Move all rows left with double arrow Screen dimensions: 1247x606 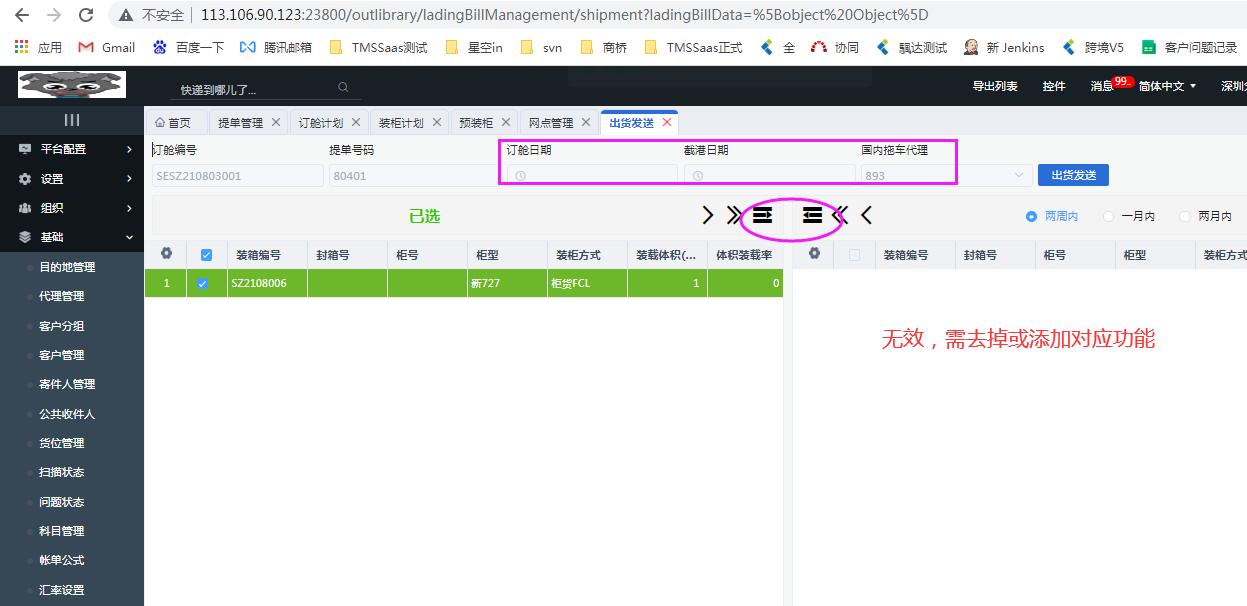coord(840,215)
